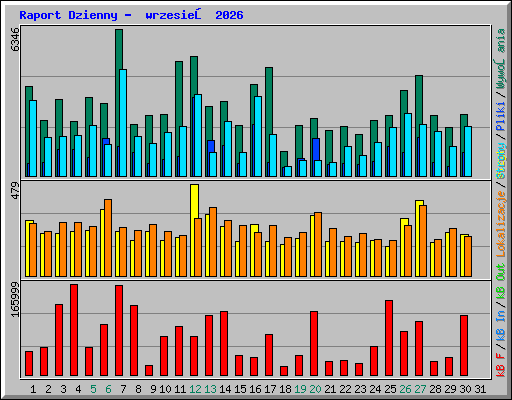Click day label 30 on the axis
The image size is (512, 400).
click(x=465, y=389)
